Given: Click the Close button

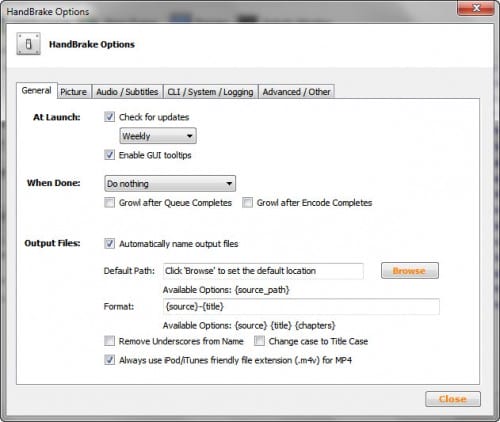Looking at the screenshot, I should (453, 399).
